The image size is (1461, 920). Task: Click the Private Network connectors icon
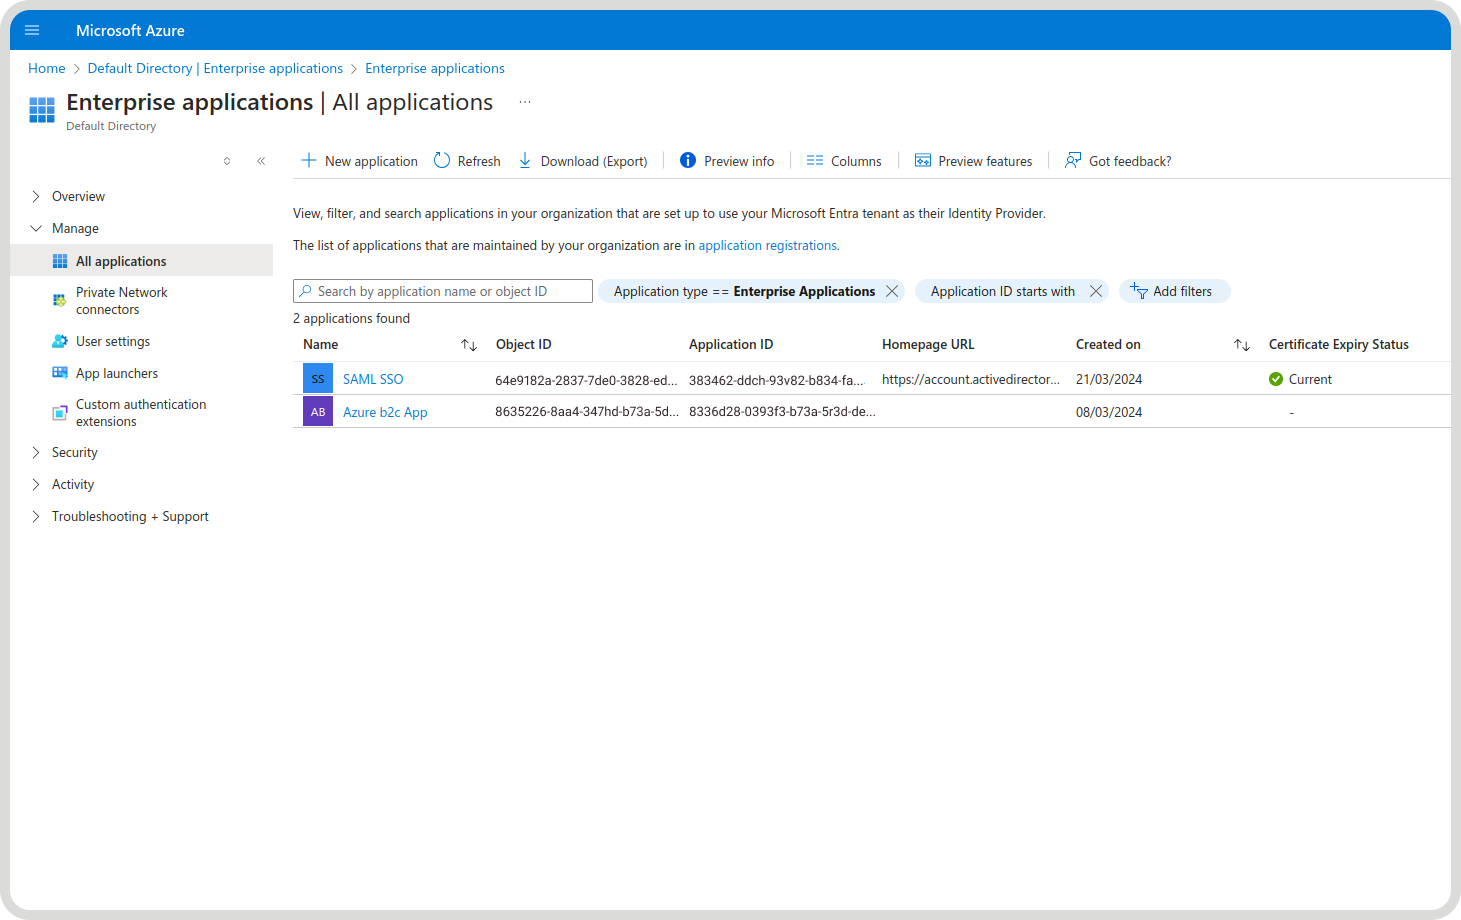click(60, 300)
